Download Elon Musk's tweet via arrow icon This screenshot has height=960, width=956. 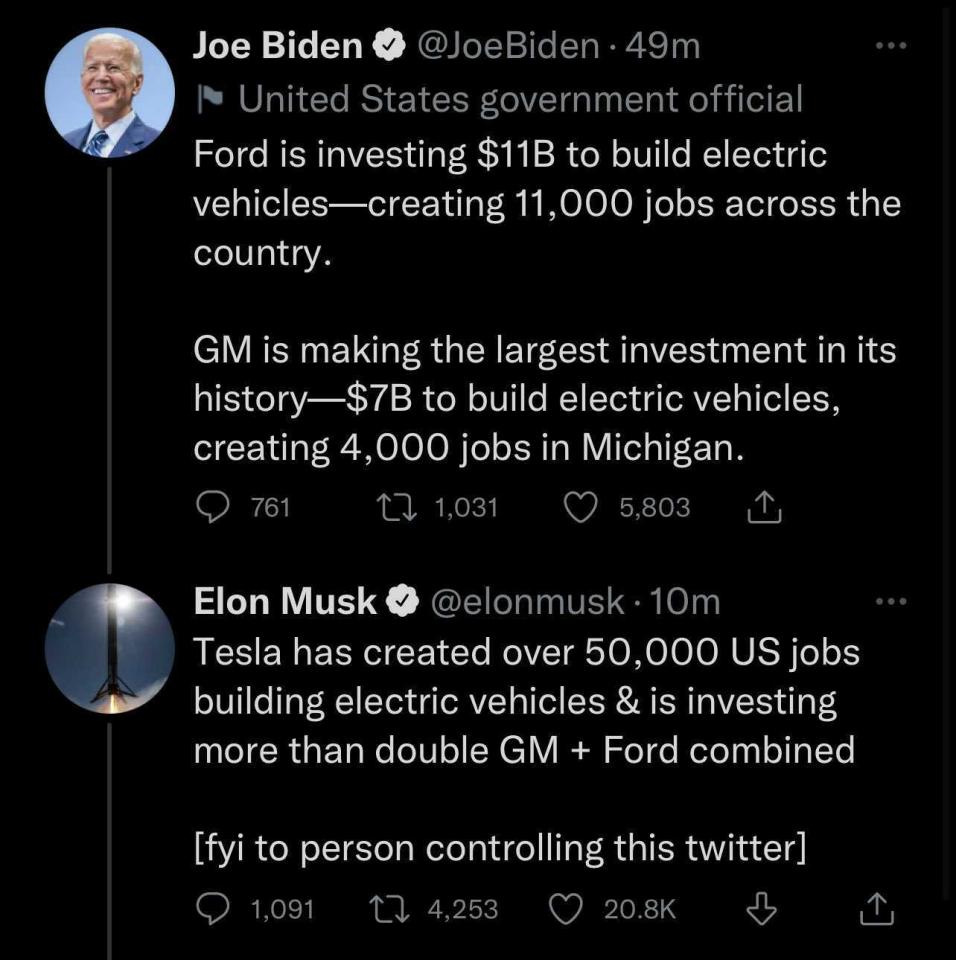pos(762,908)
